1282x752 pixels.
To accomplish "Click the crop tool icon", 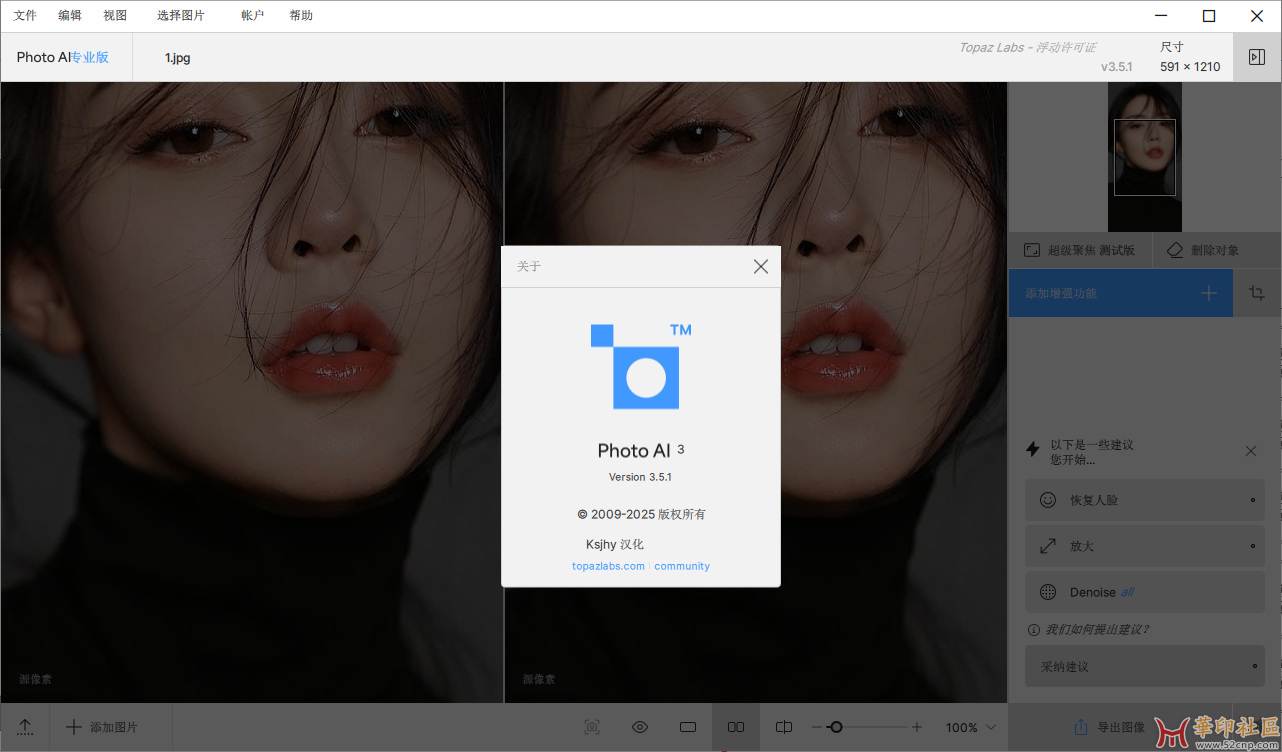I will pyautogui.click(x=1257, y=293).
